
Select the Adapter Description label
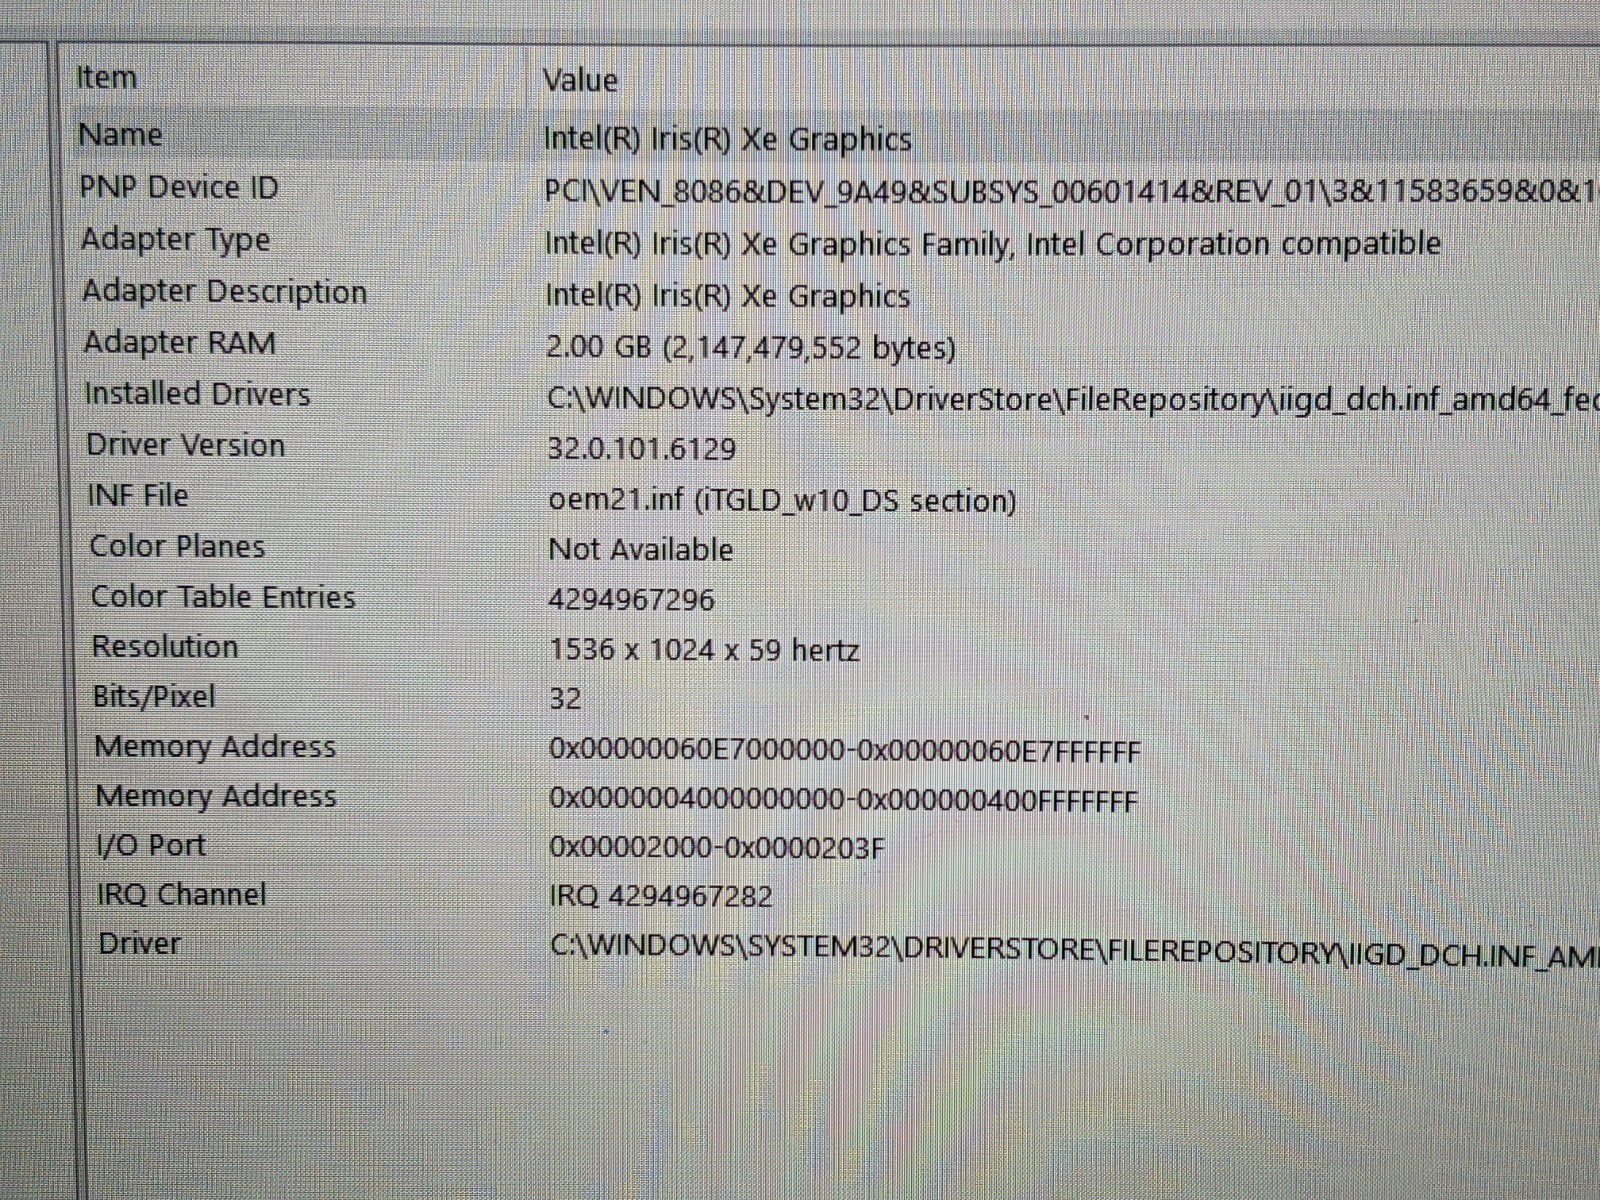[x=225, y=292]
